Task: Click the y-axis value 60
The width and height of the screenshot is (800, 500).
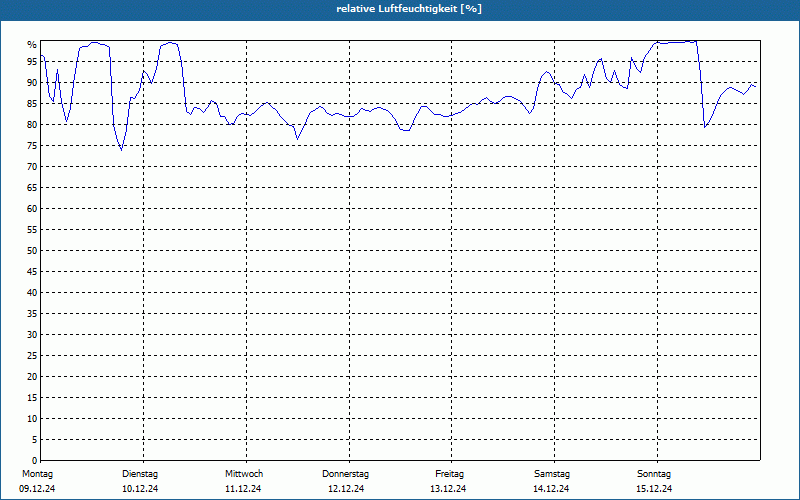Action: pyautogui.click(x=32, y=209)
